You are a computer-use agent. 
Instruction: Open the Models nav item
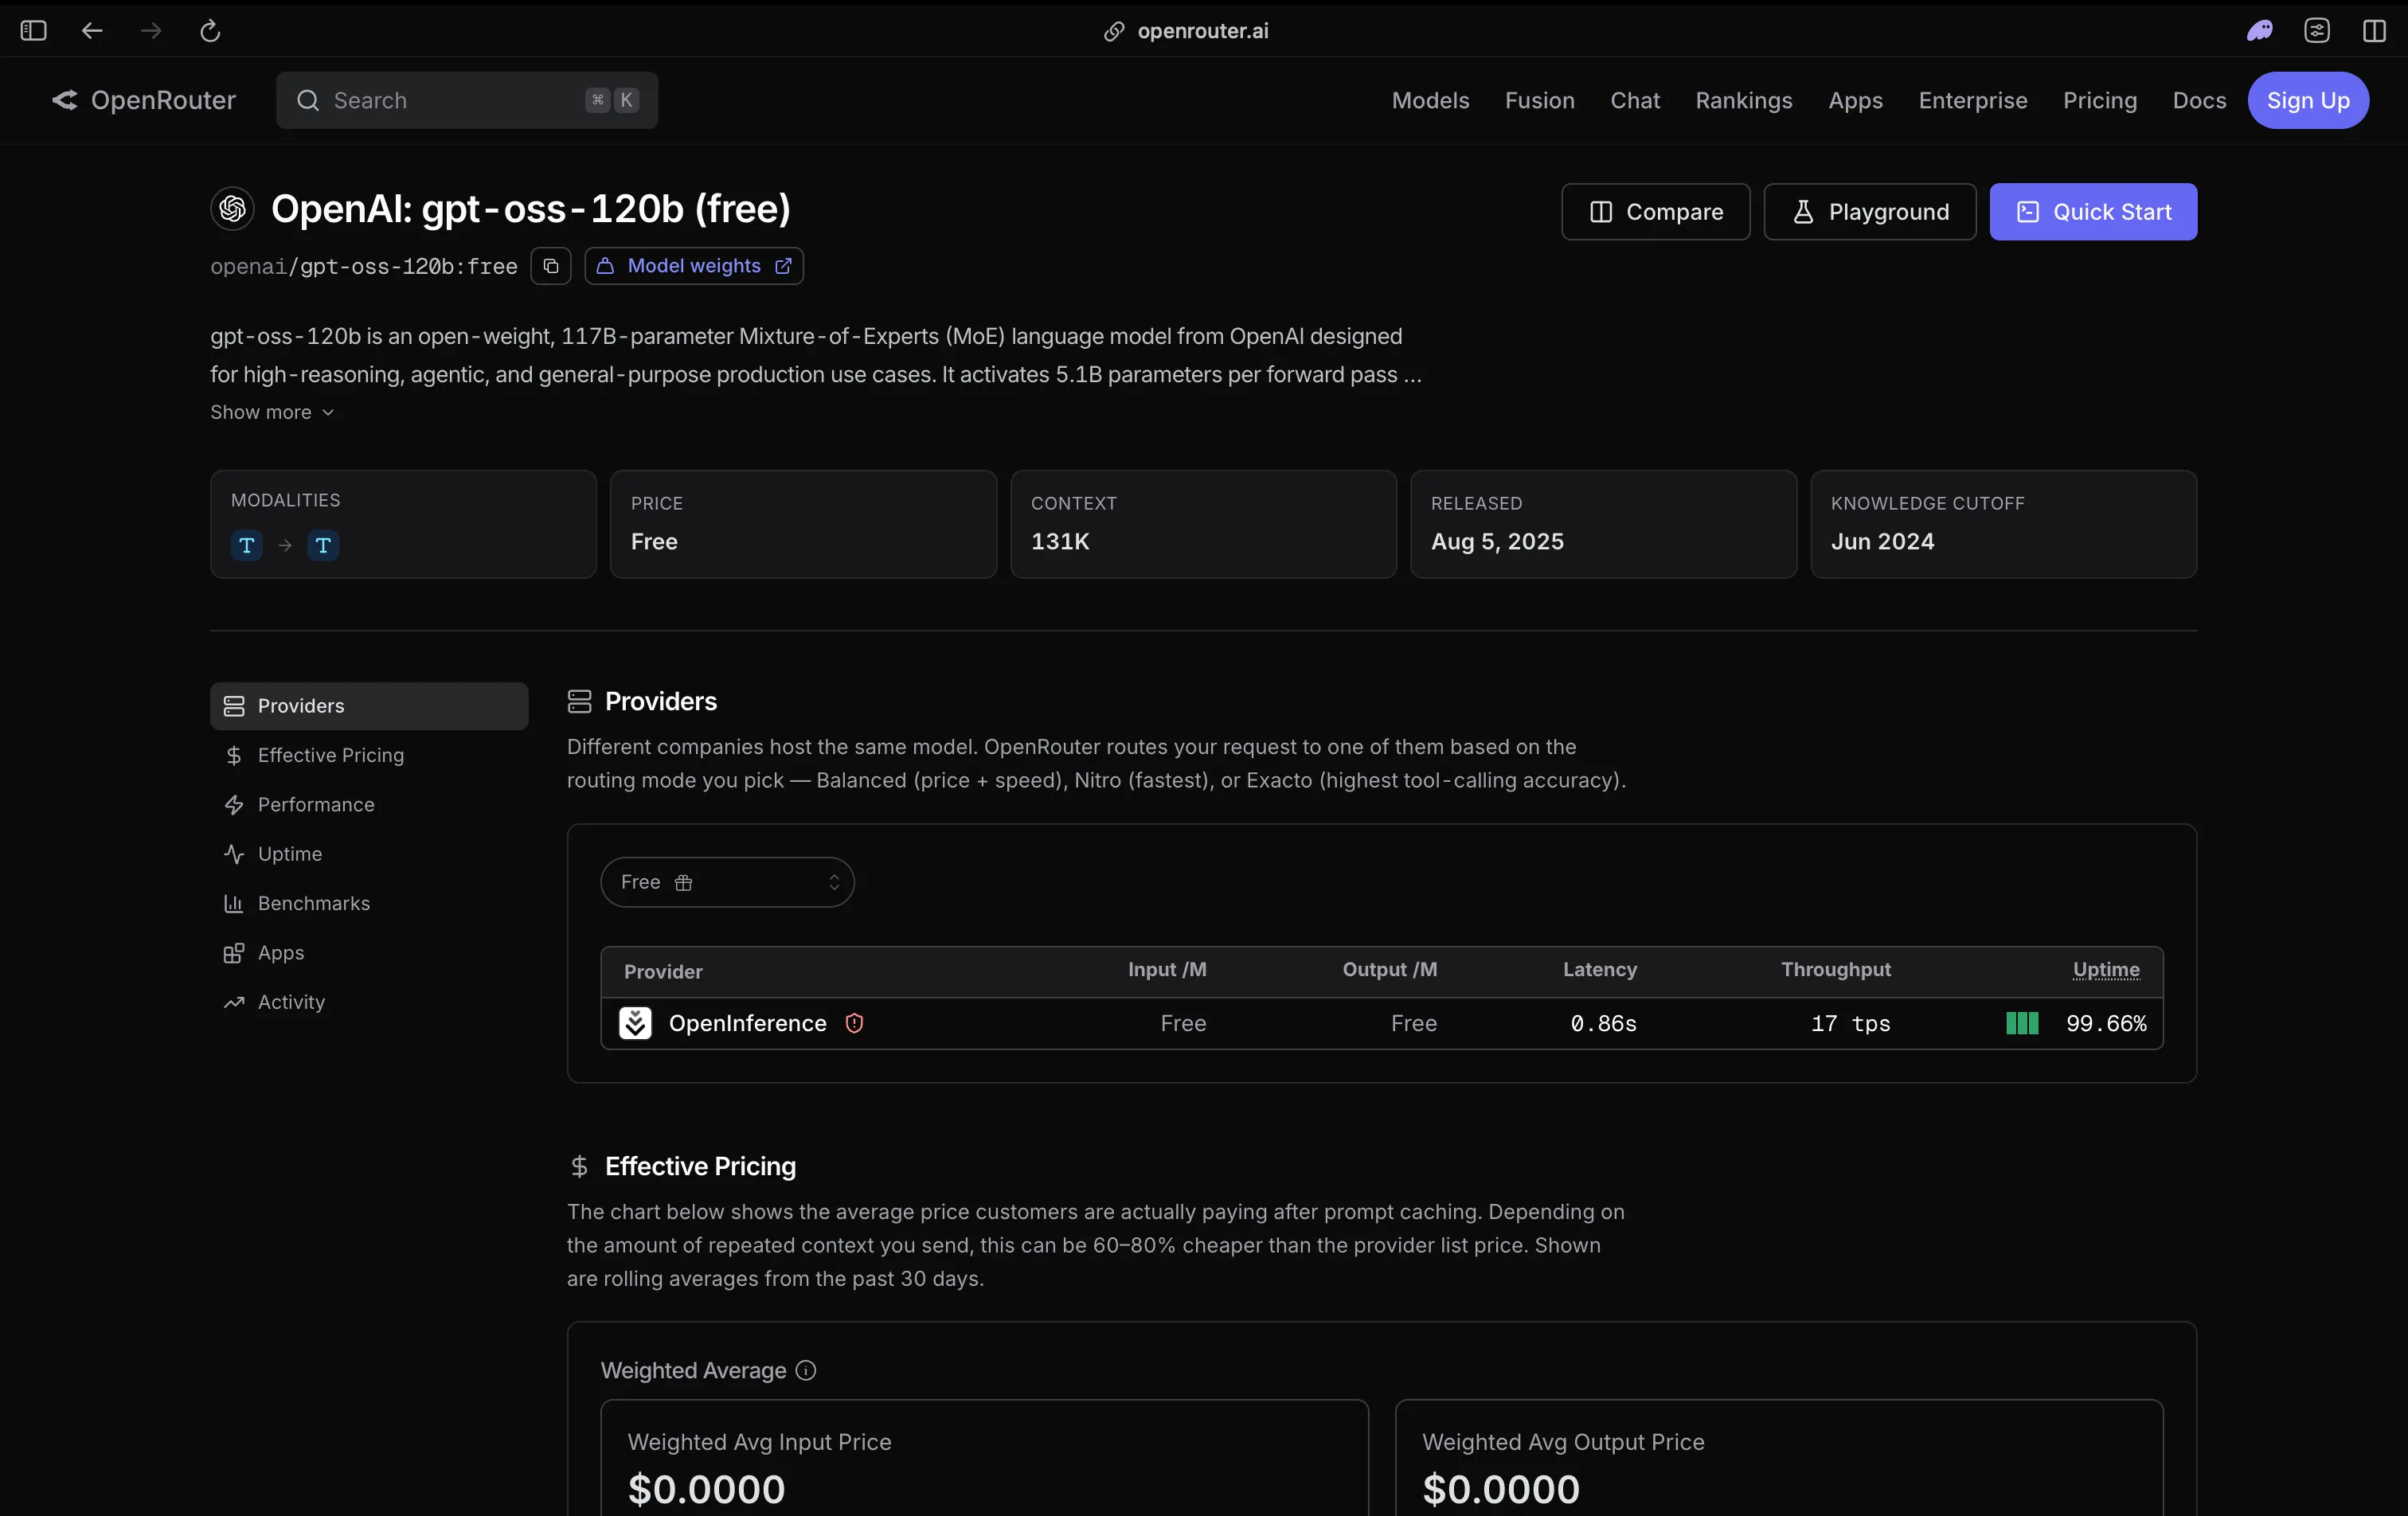pyautogui.click(x=1430, y=100)
